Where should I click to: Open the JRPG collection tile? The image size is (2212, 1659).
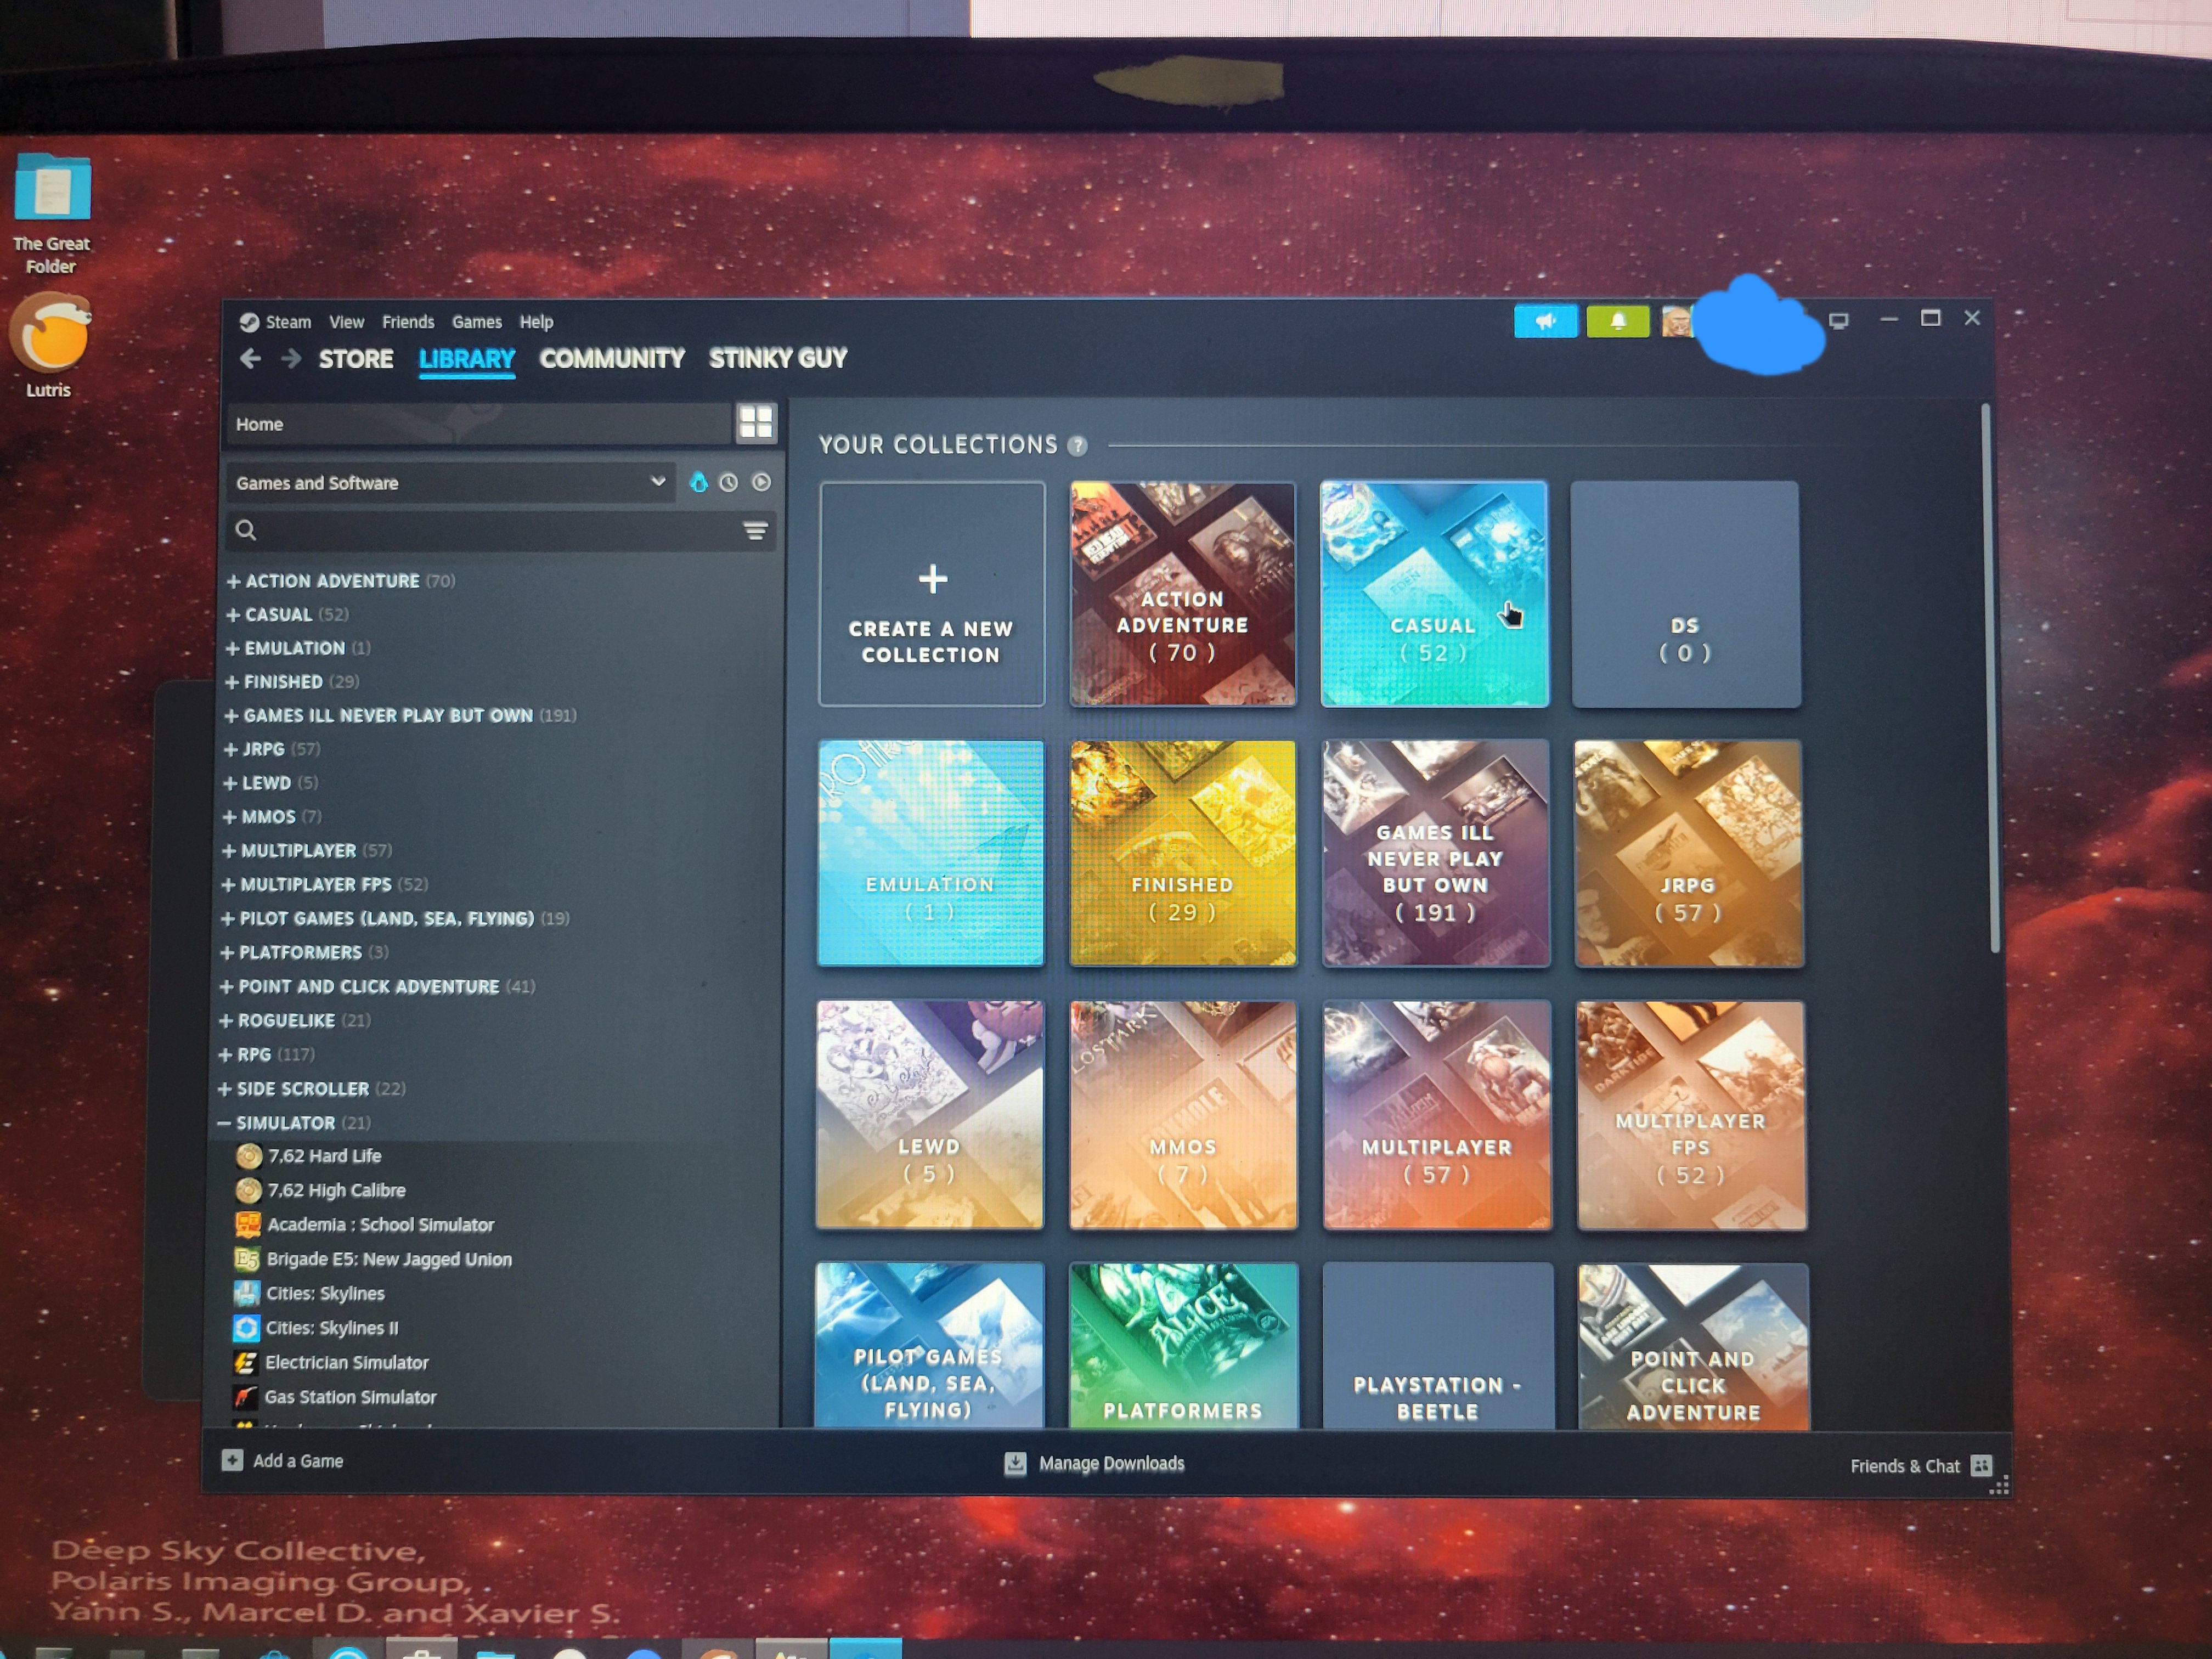(x=1689, y=854)
